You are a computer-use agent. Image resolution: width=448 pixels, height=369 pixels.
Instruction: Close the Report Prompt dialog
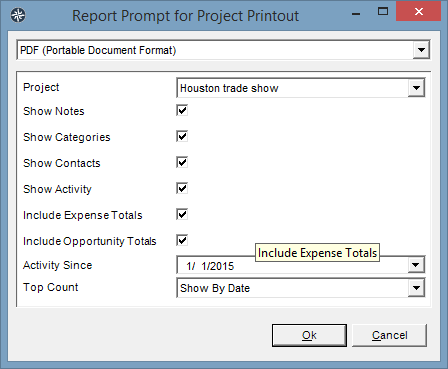tap(419, 12)
